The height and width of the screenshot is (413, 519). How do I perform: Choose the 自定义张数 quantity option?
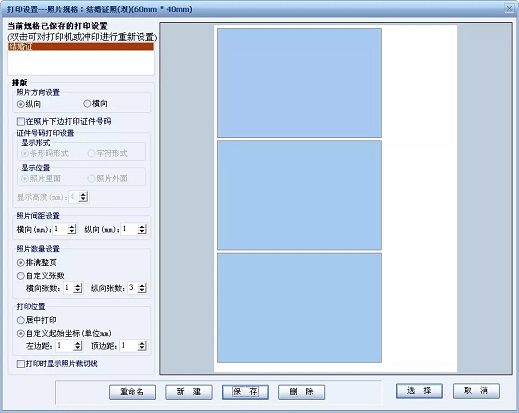tap(21, 276)
